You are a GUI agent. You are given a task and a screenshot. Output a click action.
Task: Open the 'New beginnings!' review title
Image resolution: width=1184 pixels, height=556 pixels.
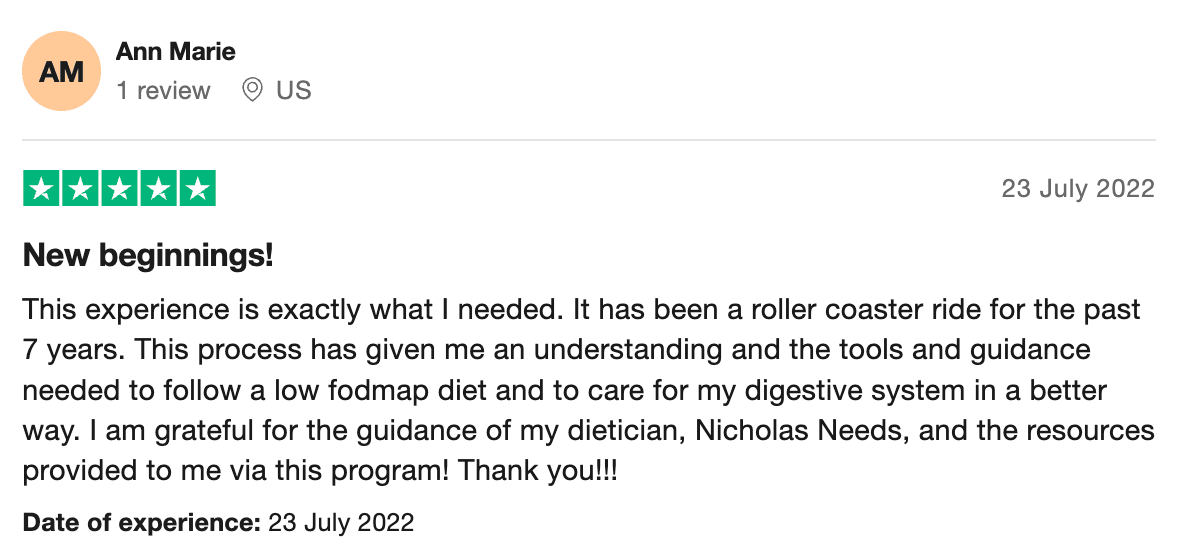pyautogui.click(x=148, y=256)
